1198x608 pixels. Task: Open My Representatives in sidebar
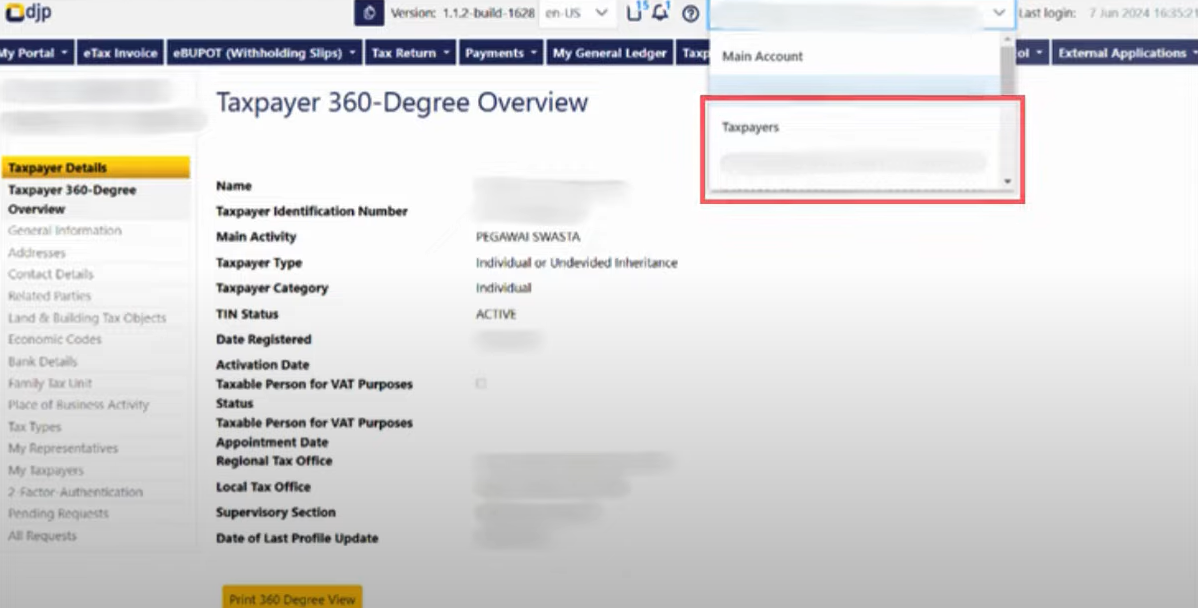(63, 448)
